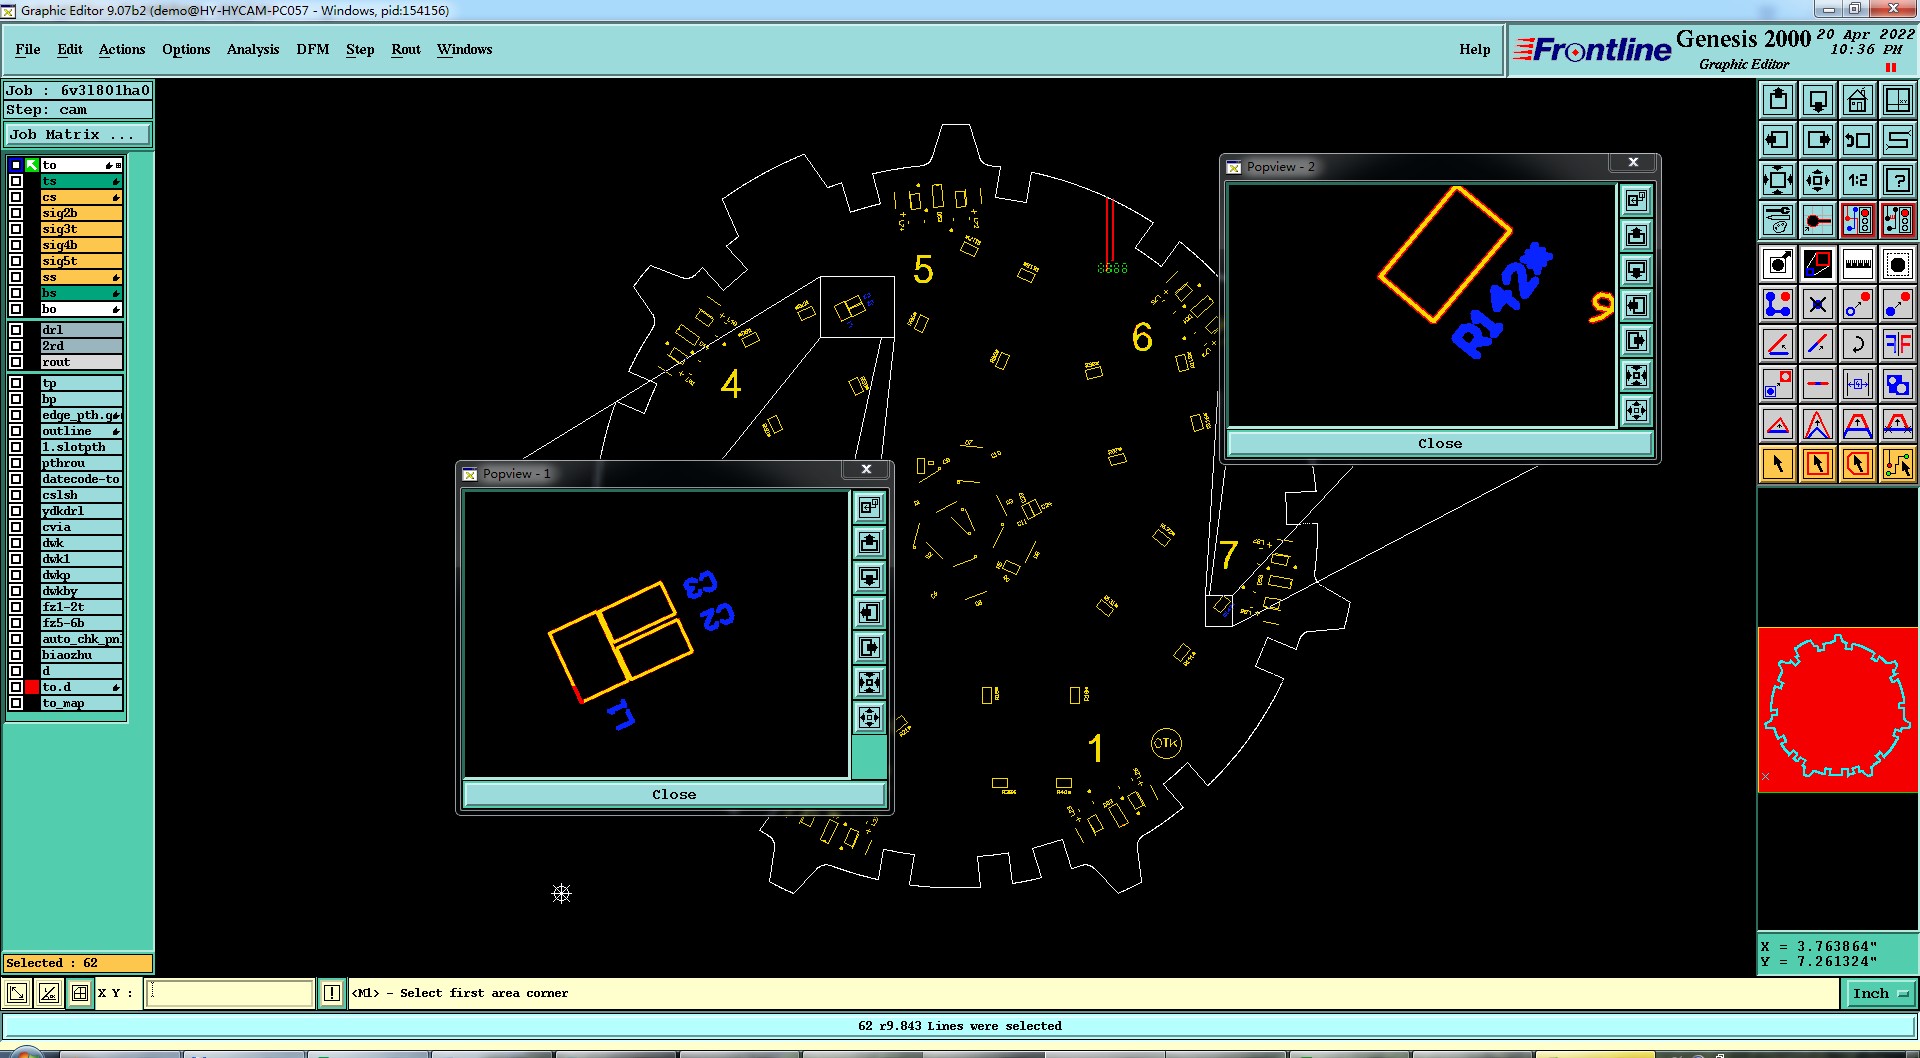Click the Home view icon
The height and width of the screenshot is (1058, 1920).
[x=1857, y=100]
